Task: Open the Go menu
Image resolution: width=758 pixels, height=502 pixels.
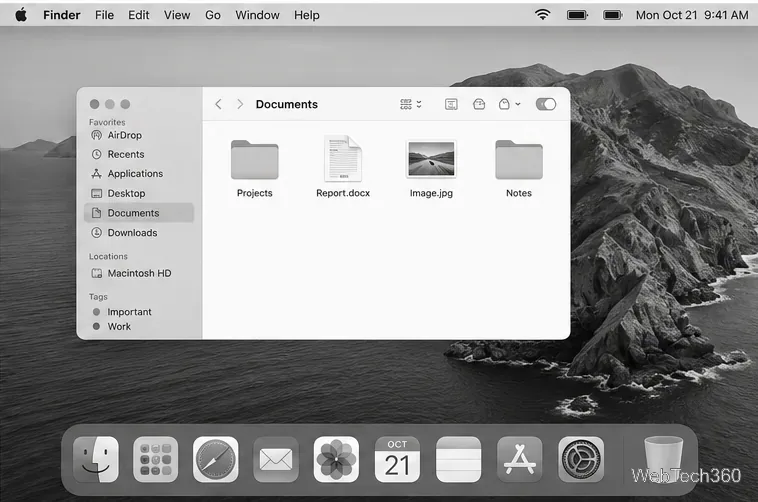Action: click(x=213, y=15)
